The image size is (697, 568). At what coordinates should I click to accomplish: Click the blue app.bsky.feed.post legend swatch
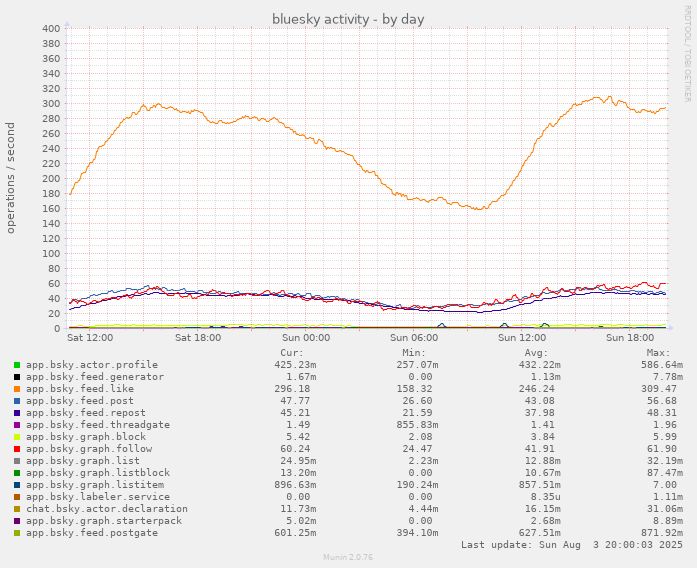(17, 401)
